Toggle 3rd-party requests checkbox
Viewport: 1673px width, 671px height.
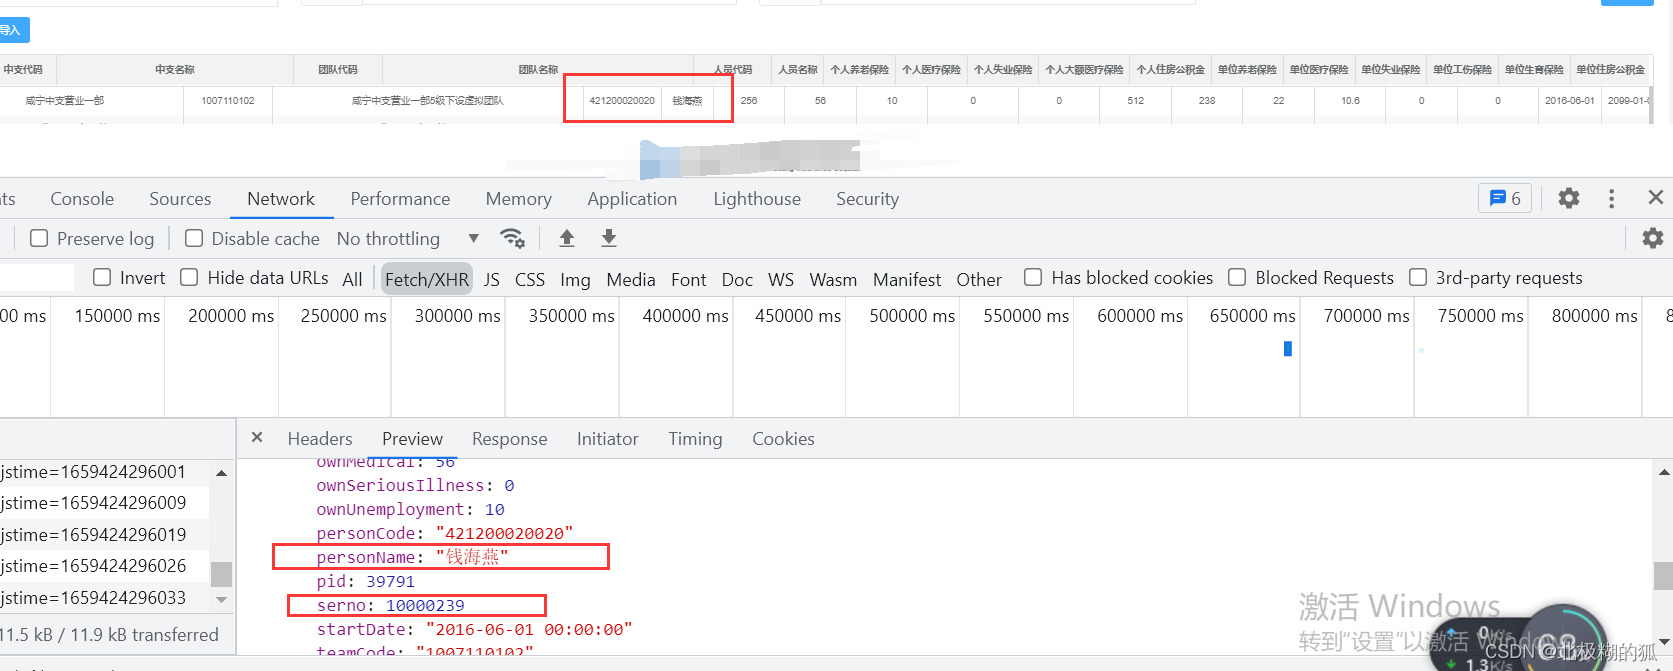tap(1418, 277)
